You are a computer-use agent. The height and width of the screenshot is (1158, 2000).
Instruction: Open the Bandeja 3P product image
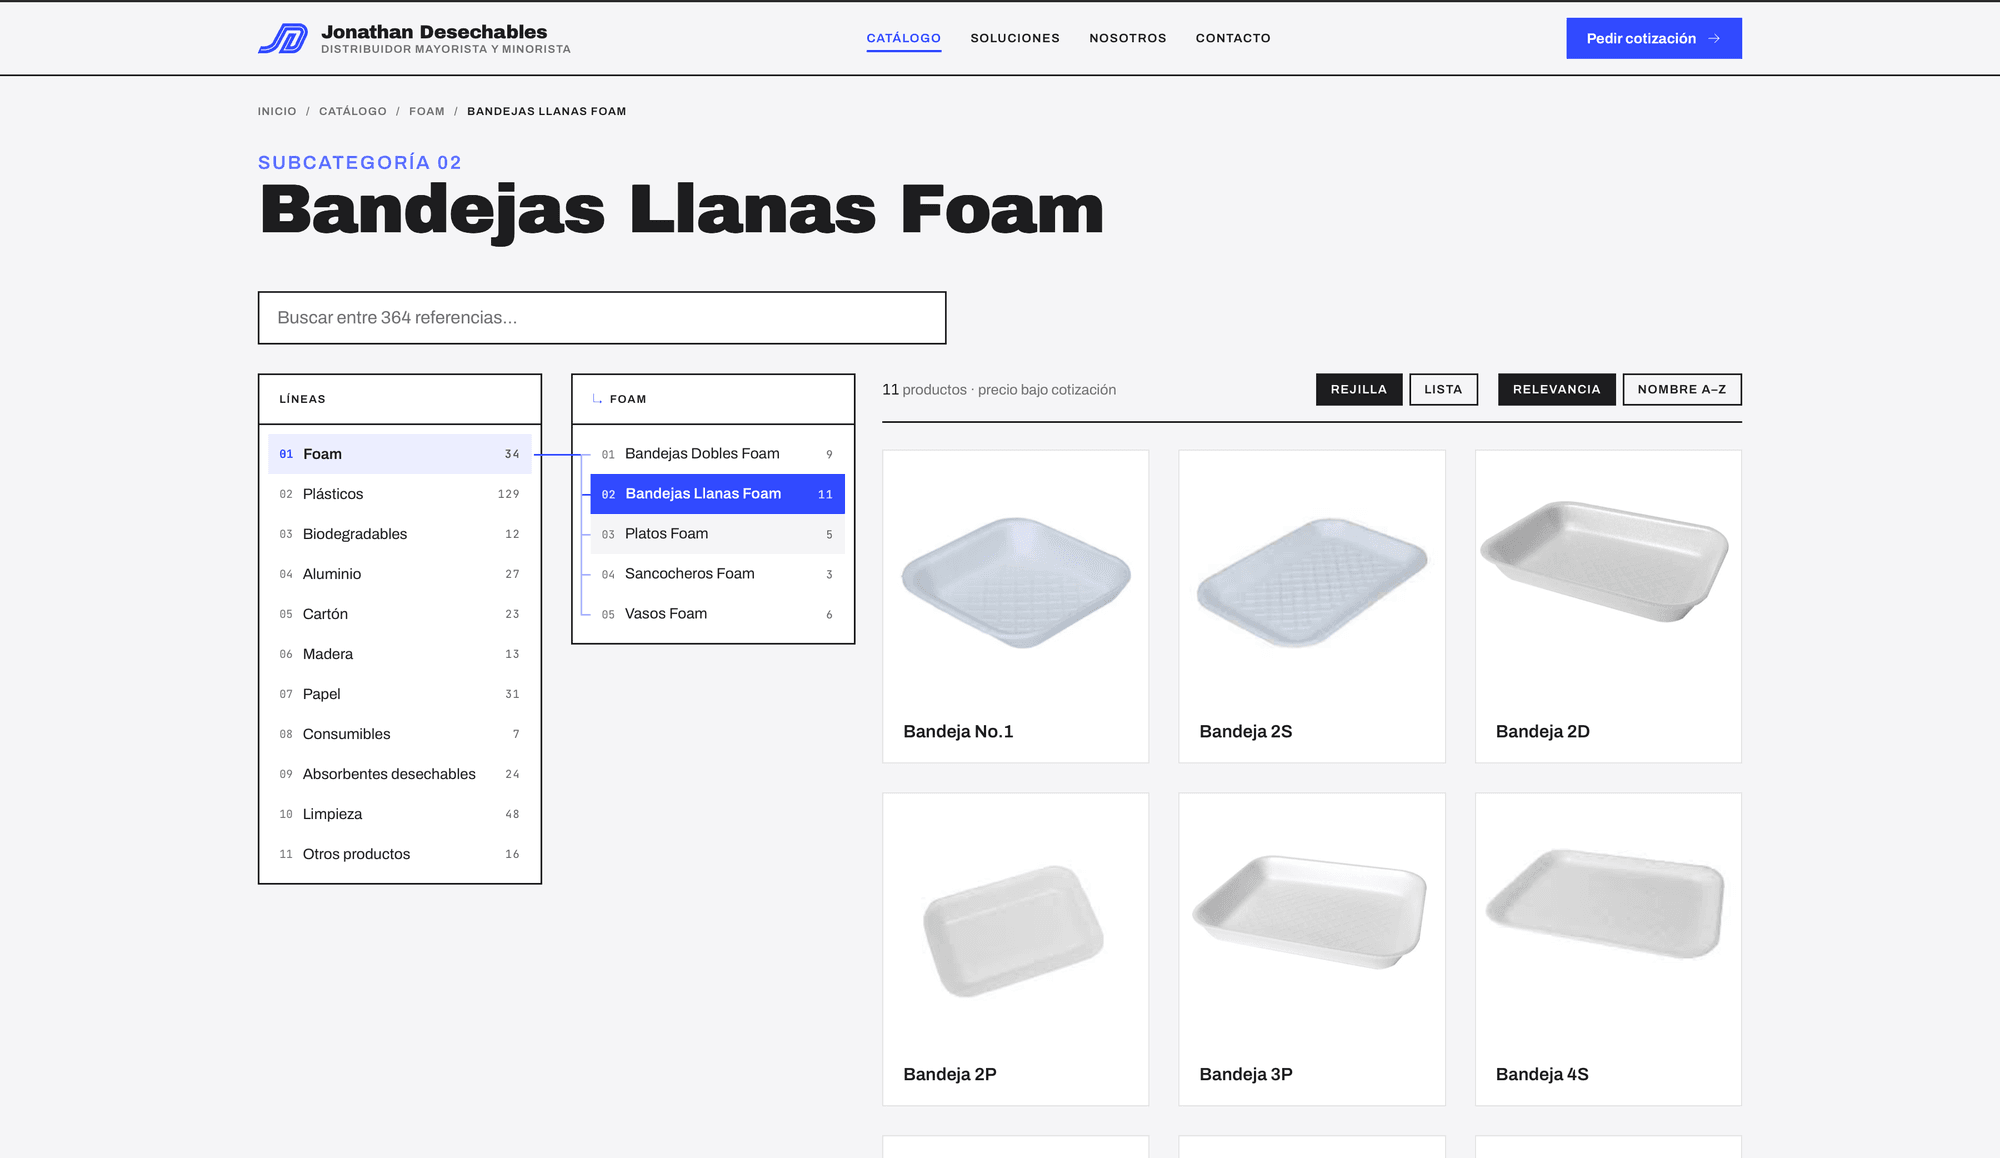(x=1310, y=911)
